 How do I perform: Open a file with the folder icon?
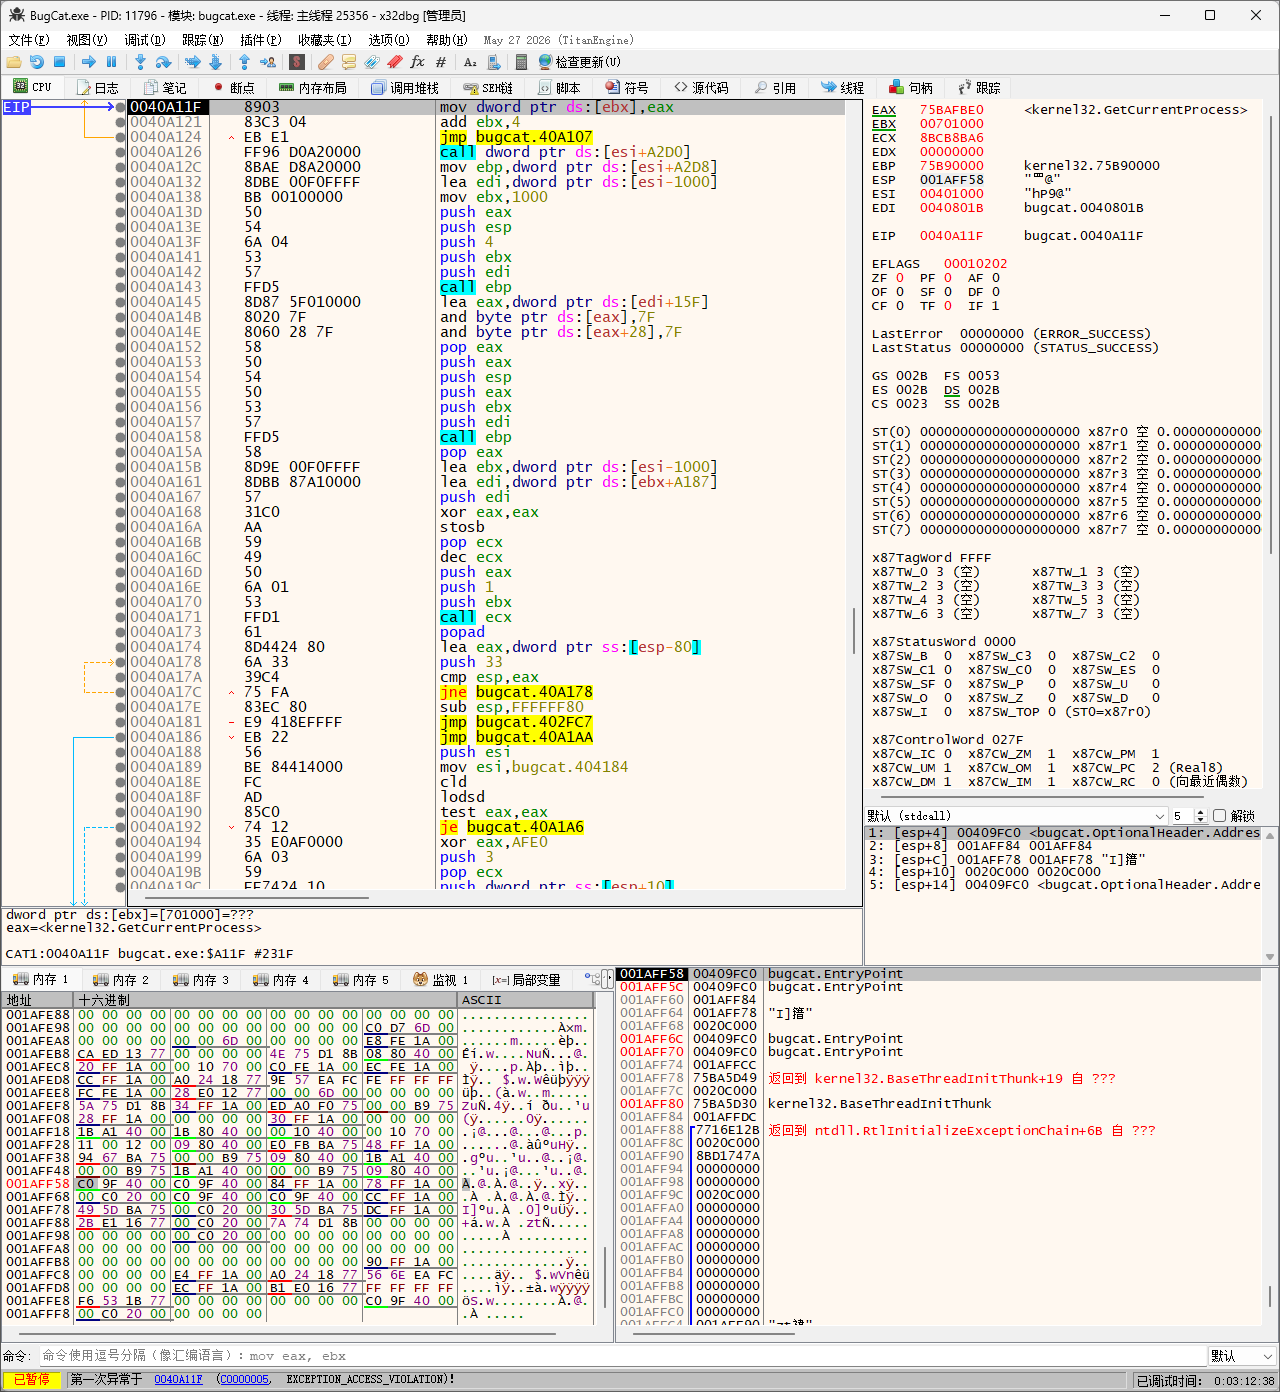(x=14, y=62)
